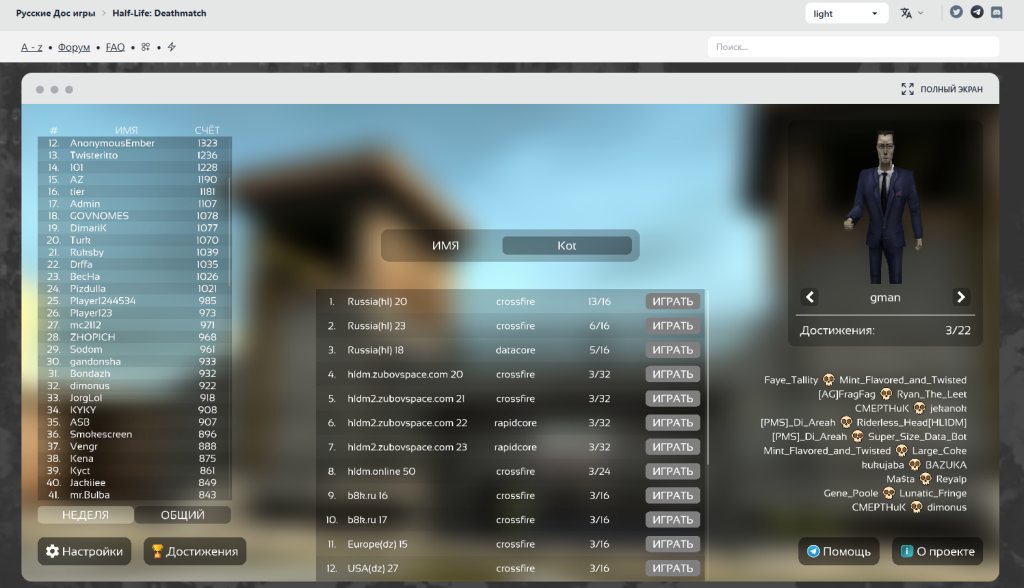The width and height of the screenshot is (1024, 588).
Task: Edit the player name field Kot
Action: click(x=567, y=246)
